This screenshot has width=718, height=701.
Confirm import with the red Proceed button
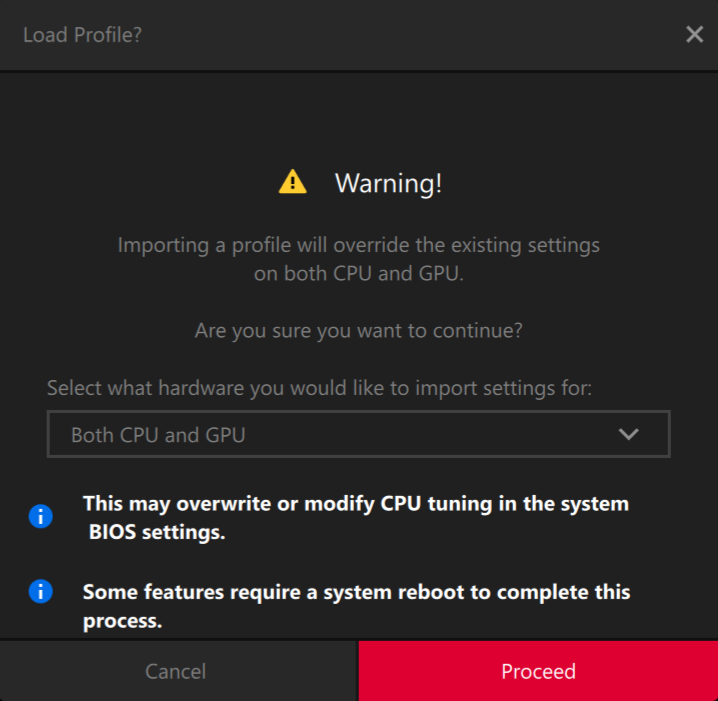[538, 671]
